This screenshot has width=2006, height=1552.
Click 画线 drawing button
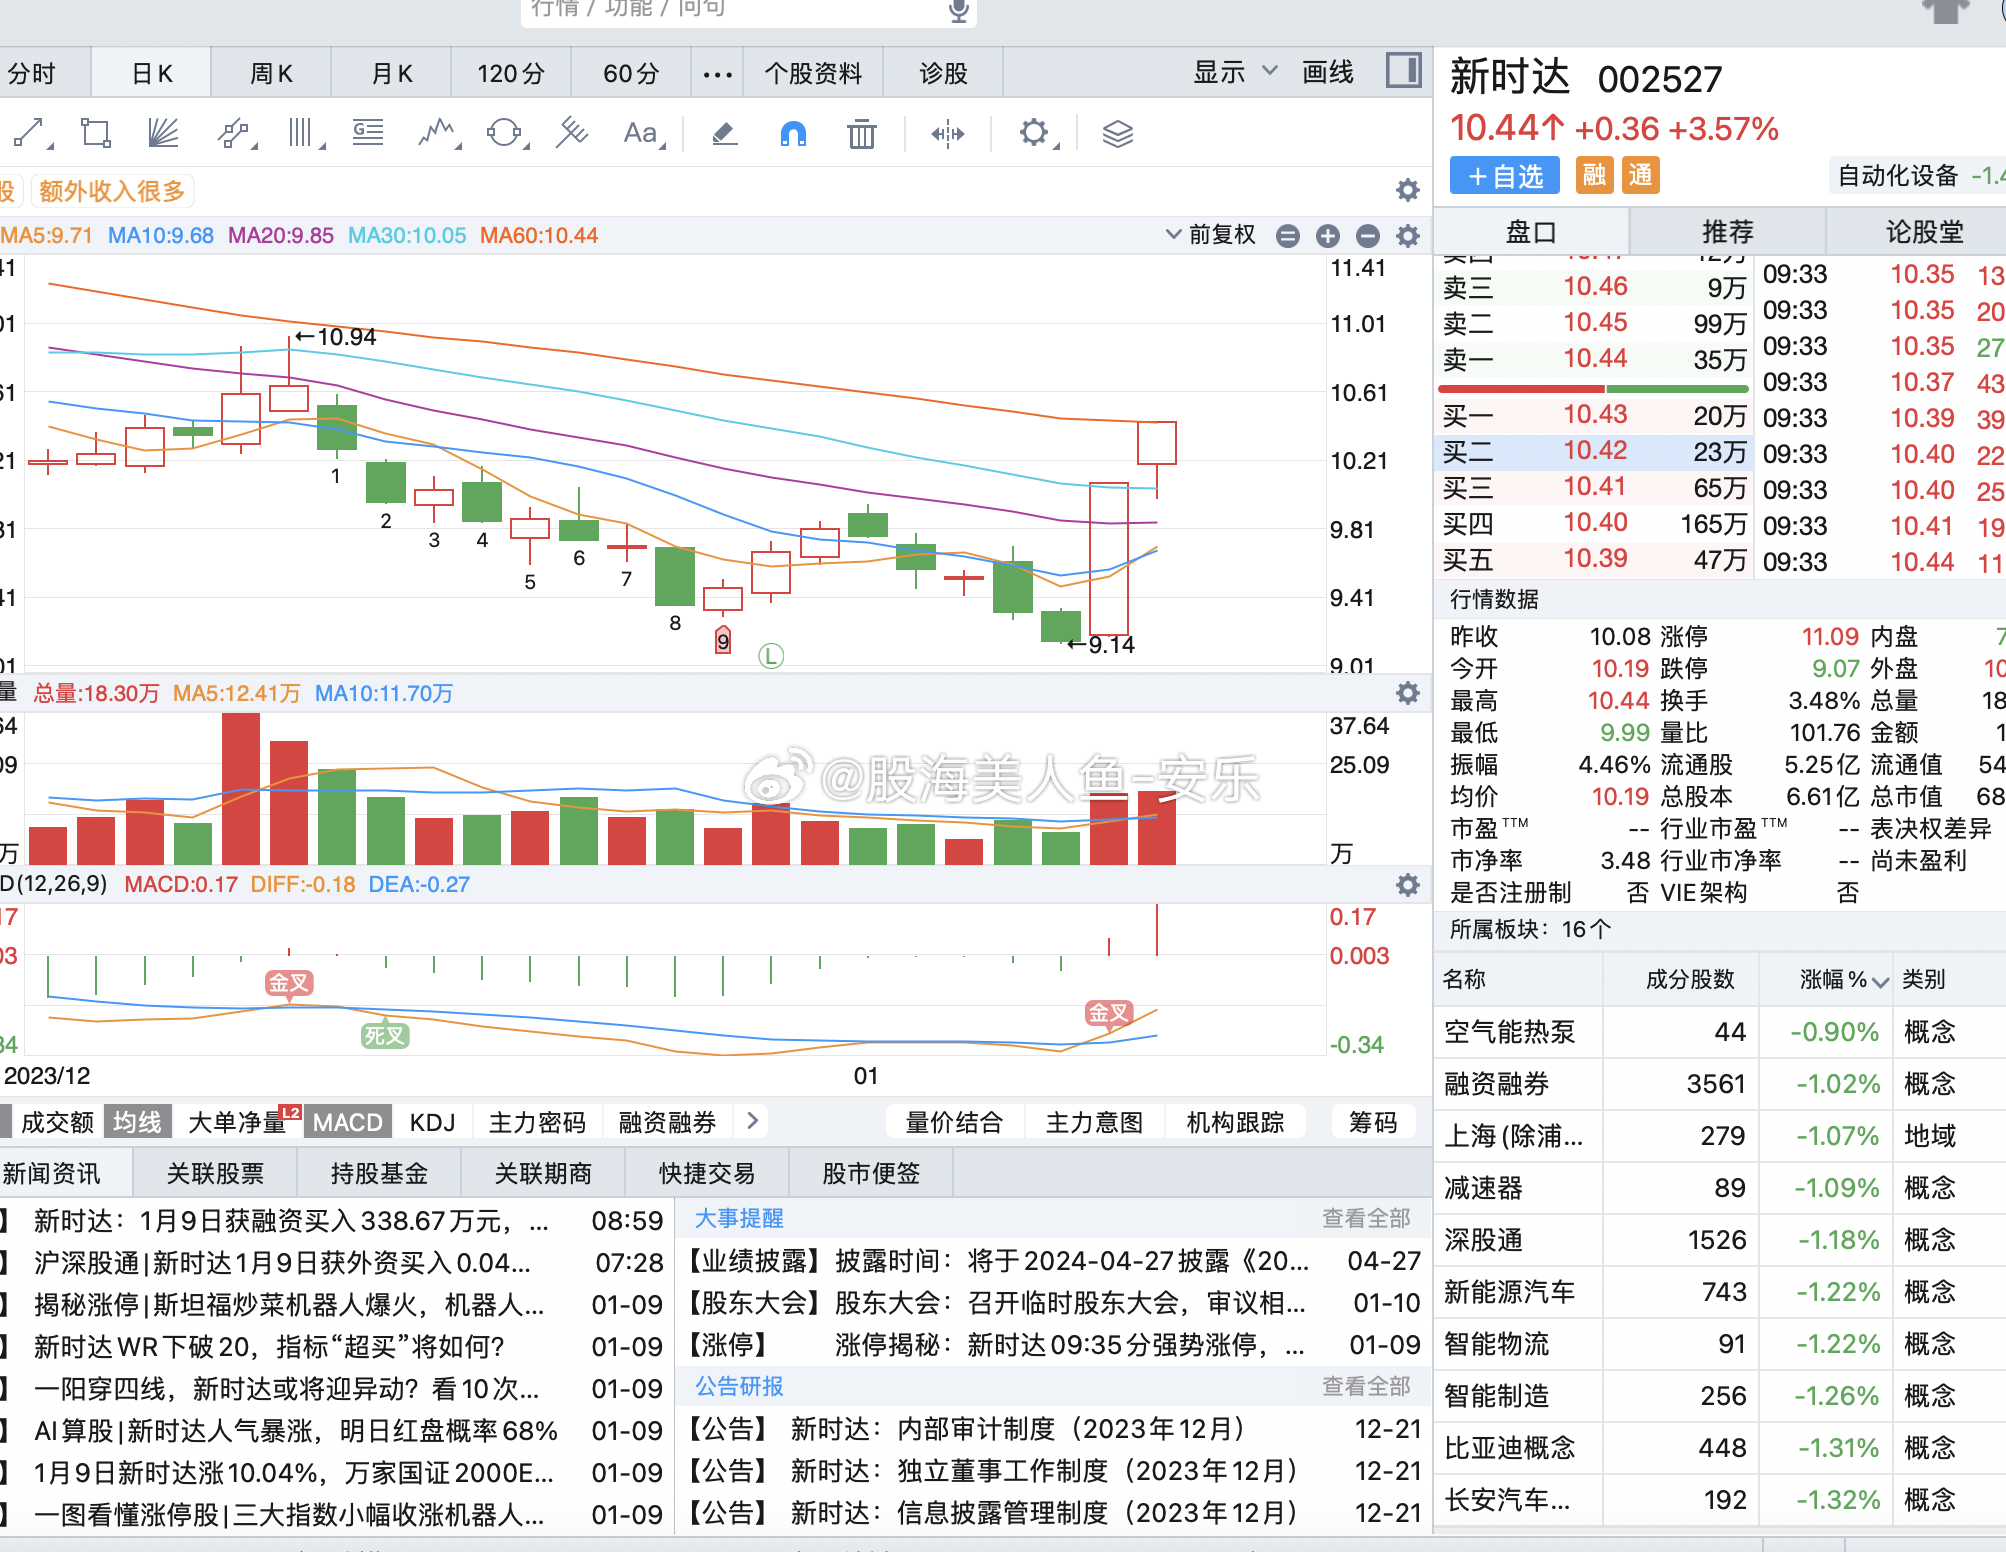click(x=1328, y=72)
